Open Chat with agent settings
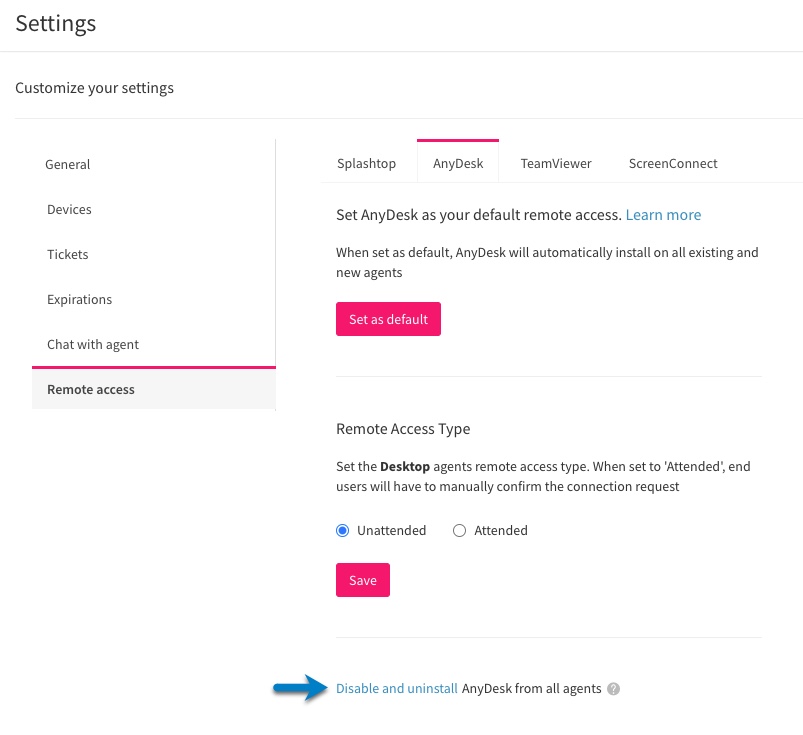The image size is (803, 735). 93,345
